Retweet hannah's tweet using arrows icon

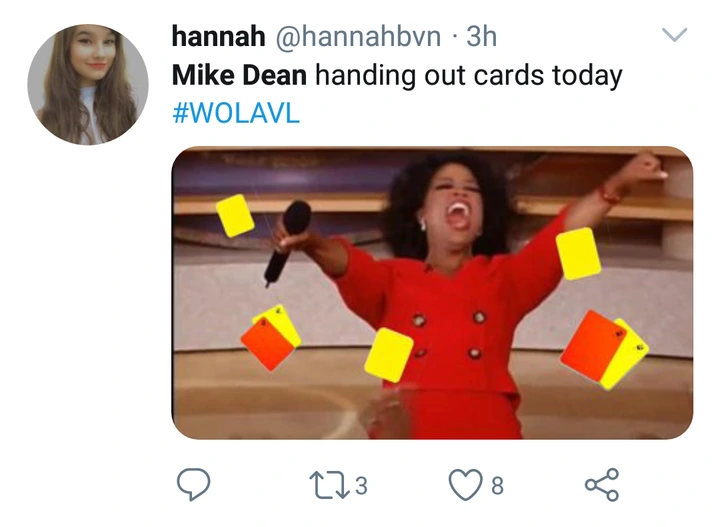pos(329,485)
